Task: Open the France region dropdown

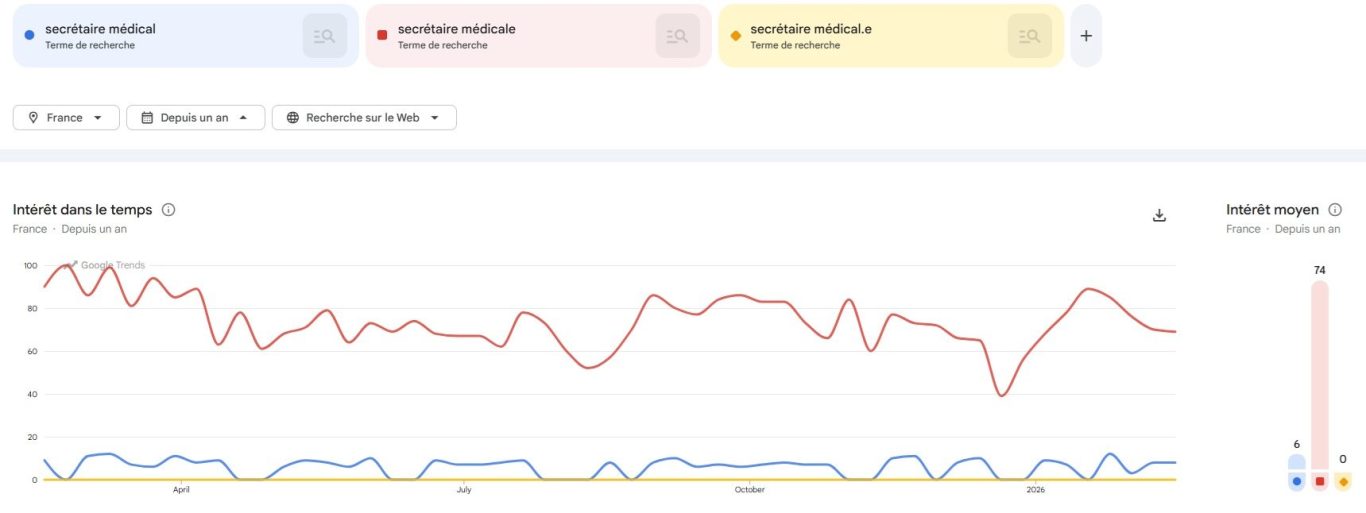Action: (66, 118)
